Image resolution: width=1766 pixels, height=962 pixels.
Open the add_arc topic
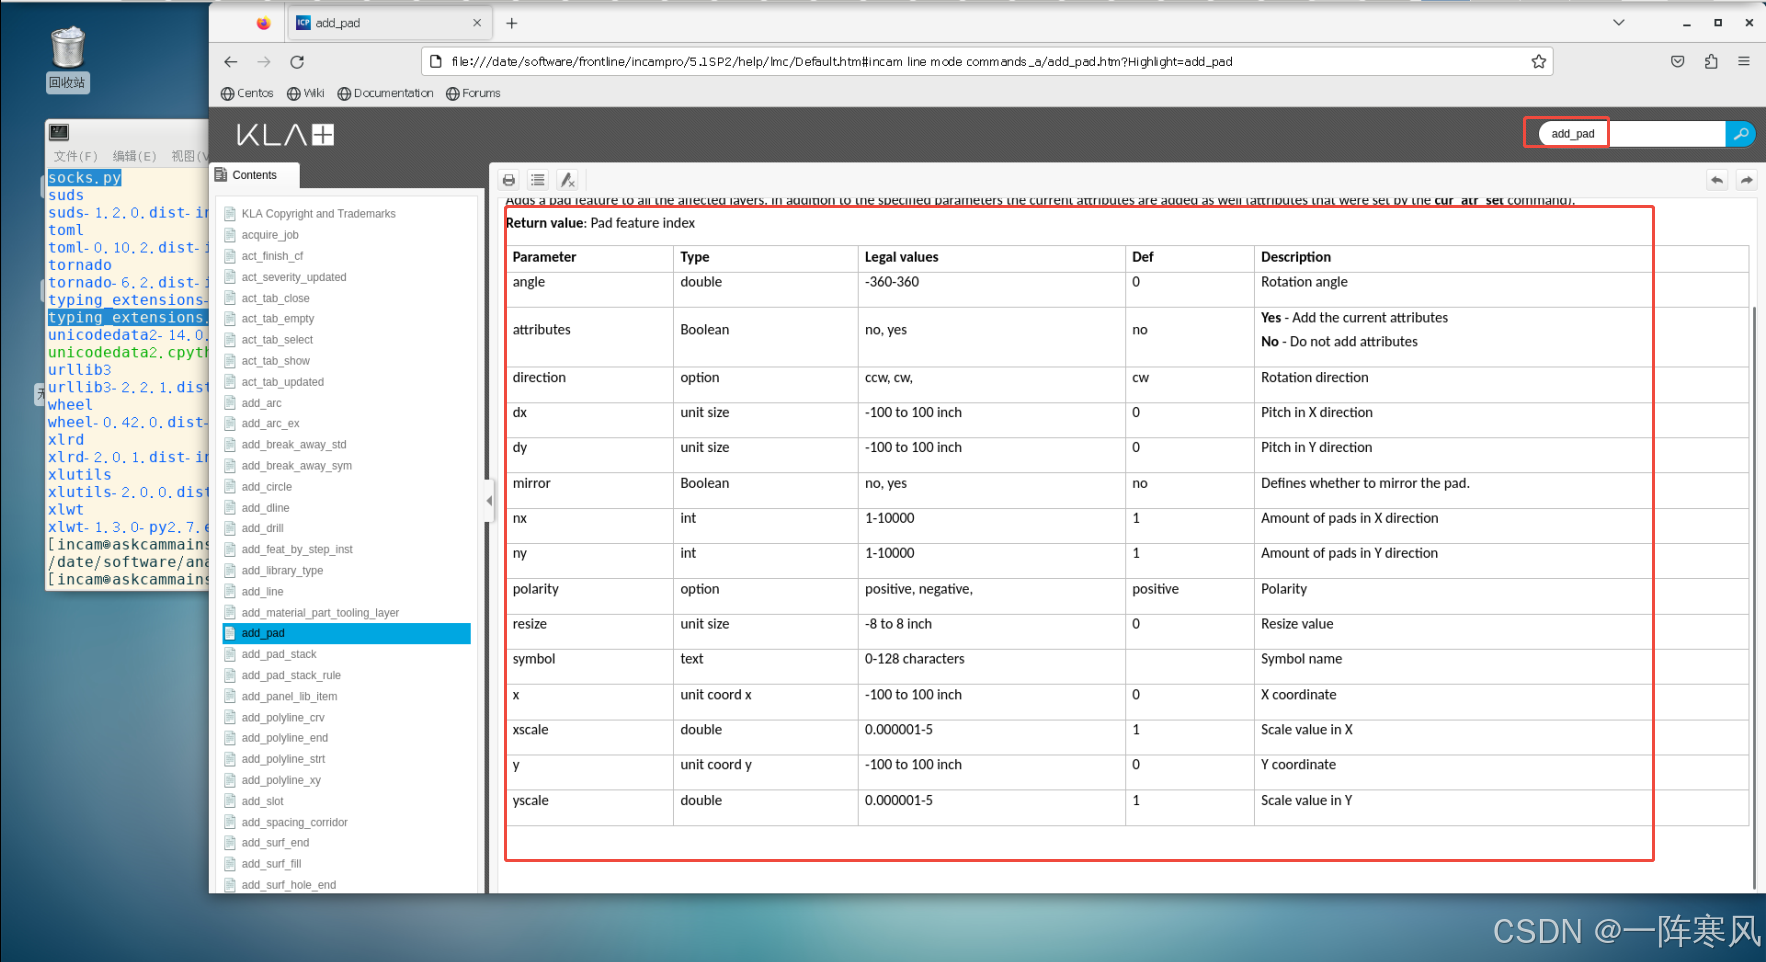pos(261,403)
